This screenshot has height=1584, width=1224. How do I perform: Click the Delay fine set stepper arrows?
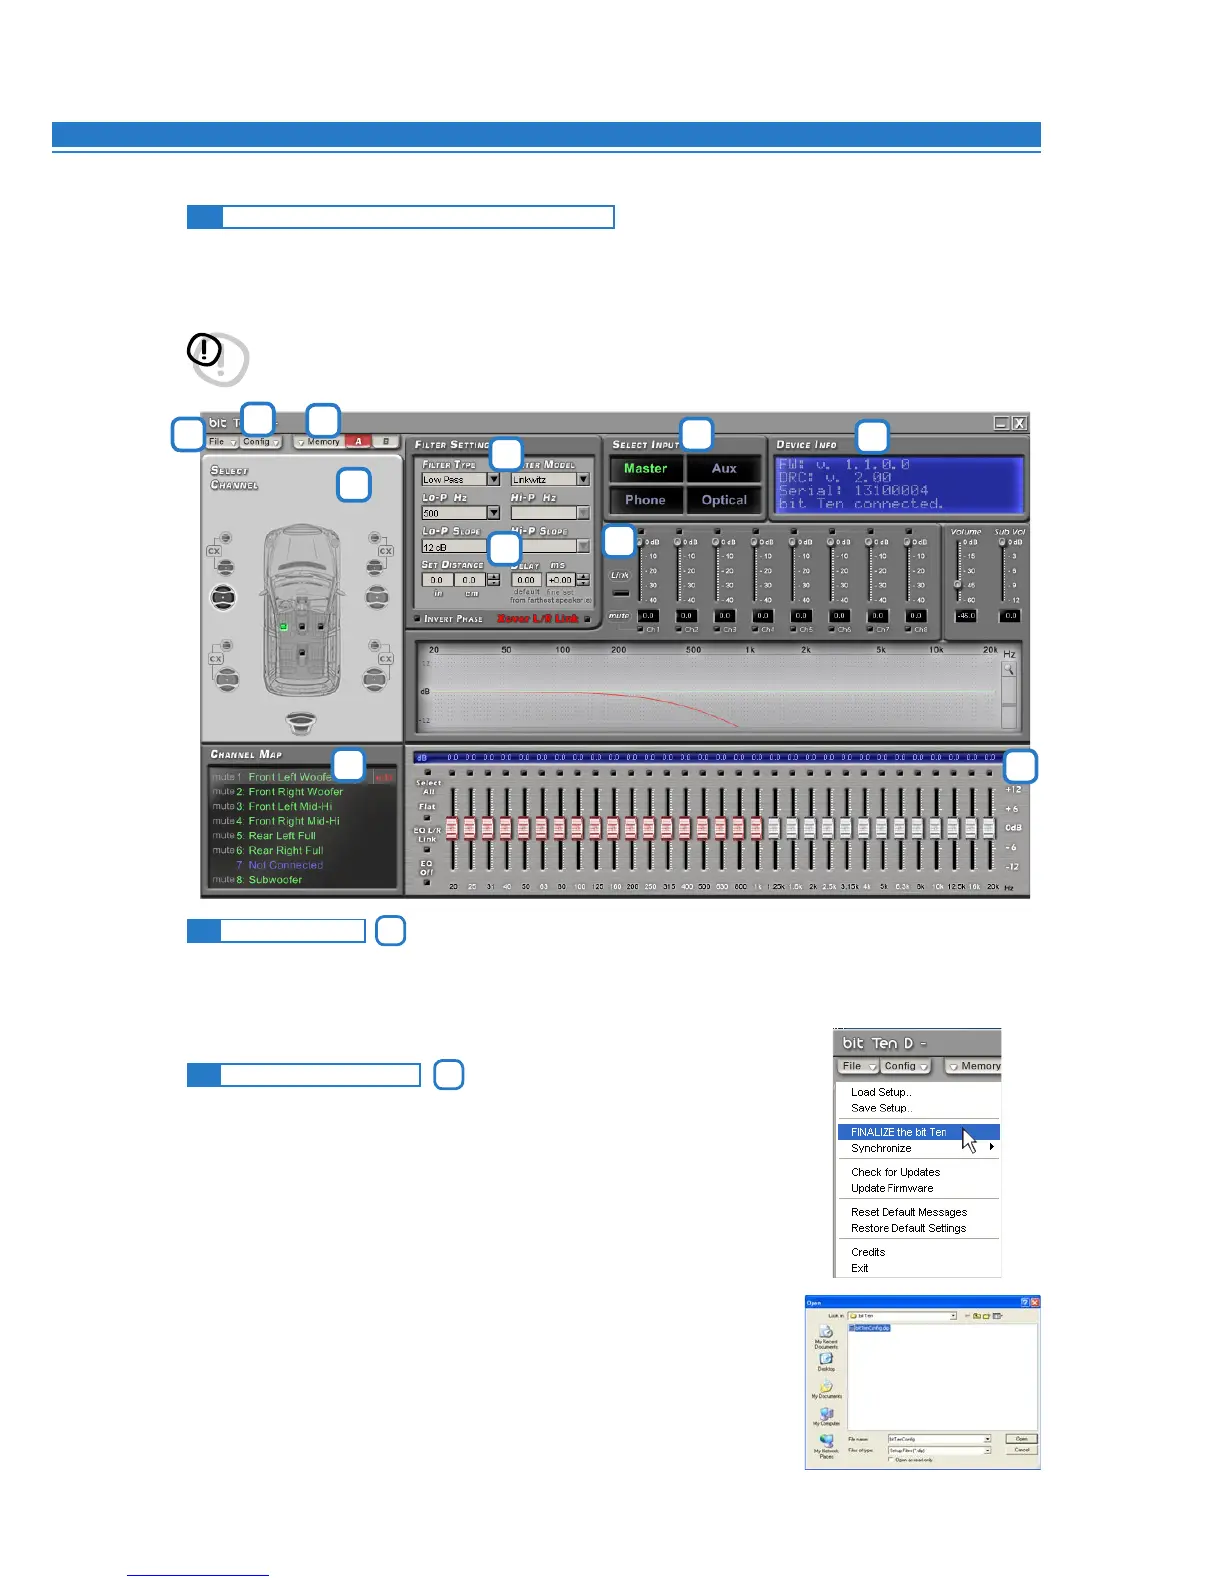coord(583,580)
